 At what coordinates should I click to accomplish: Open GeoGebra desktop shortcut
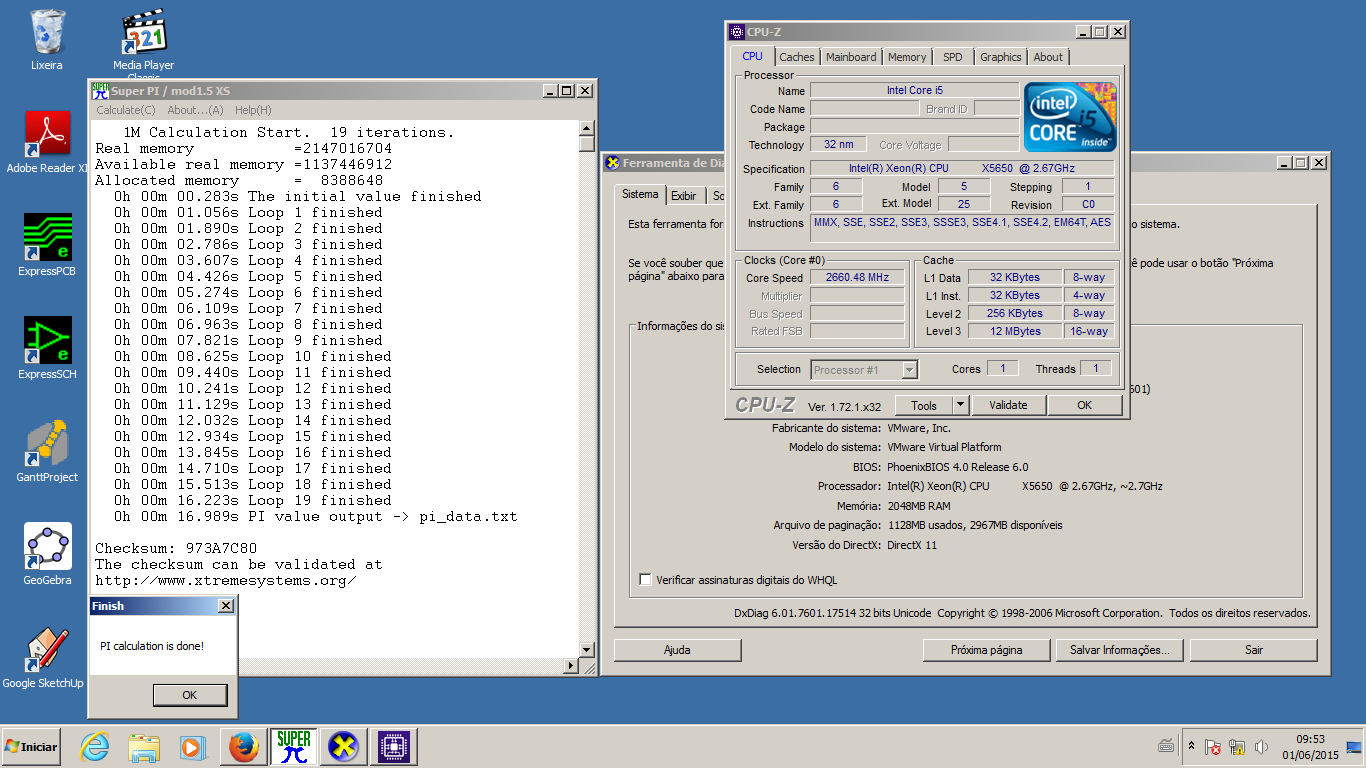pos(46,554)
